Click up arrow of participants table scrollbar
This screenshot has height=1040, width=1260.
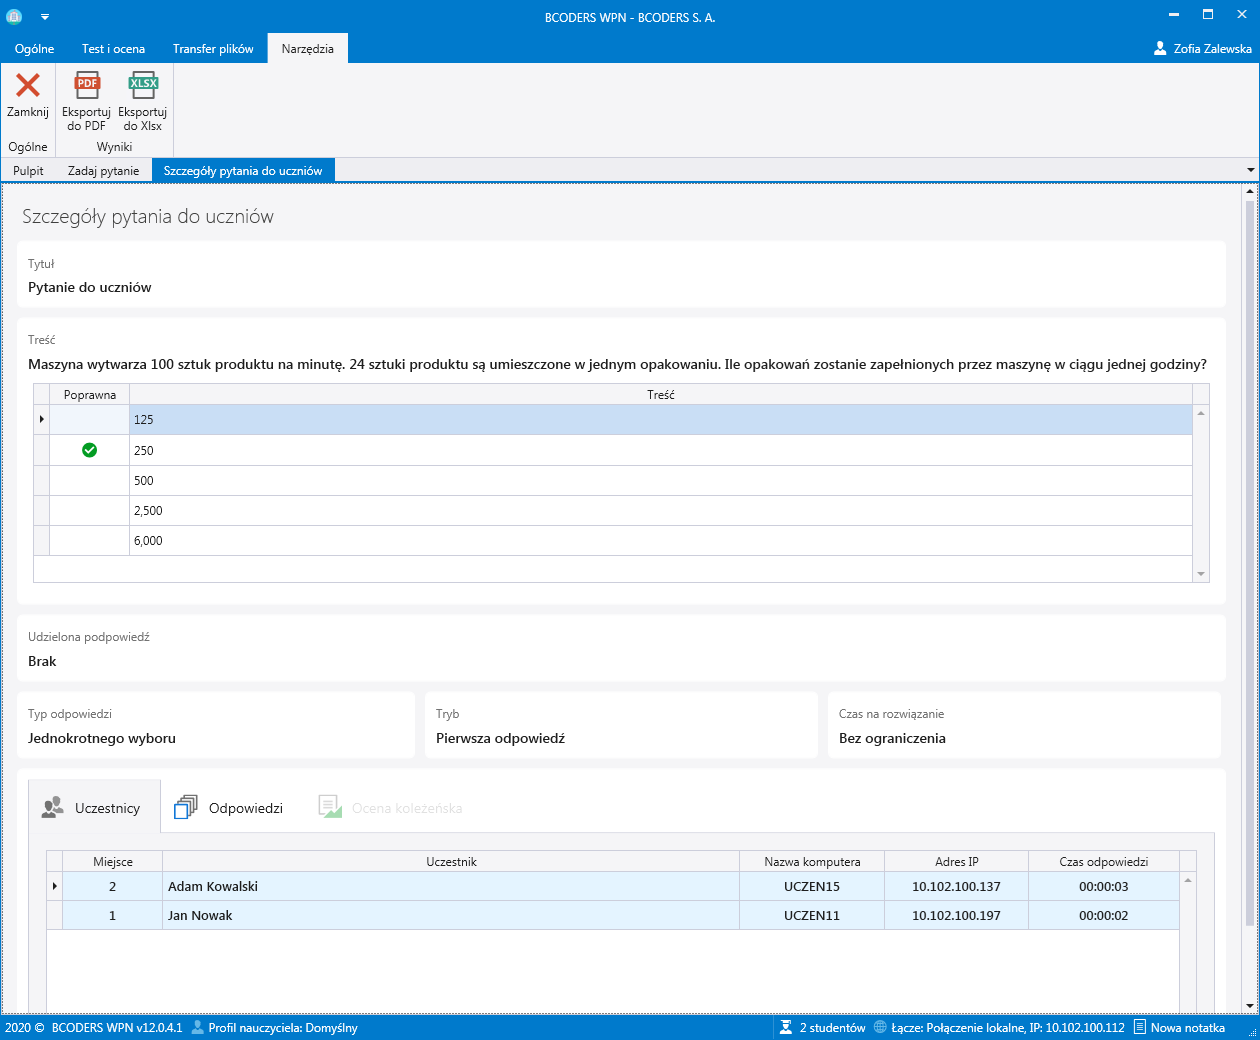(x=1188, y=880)
